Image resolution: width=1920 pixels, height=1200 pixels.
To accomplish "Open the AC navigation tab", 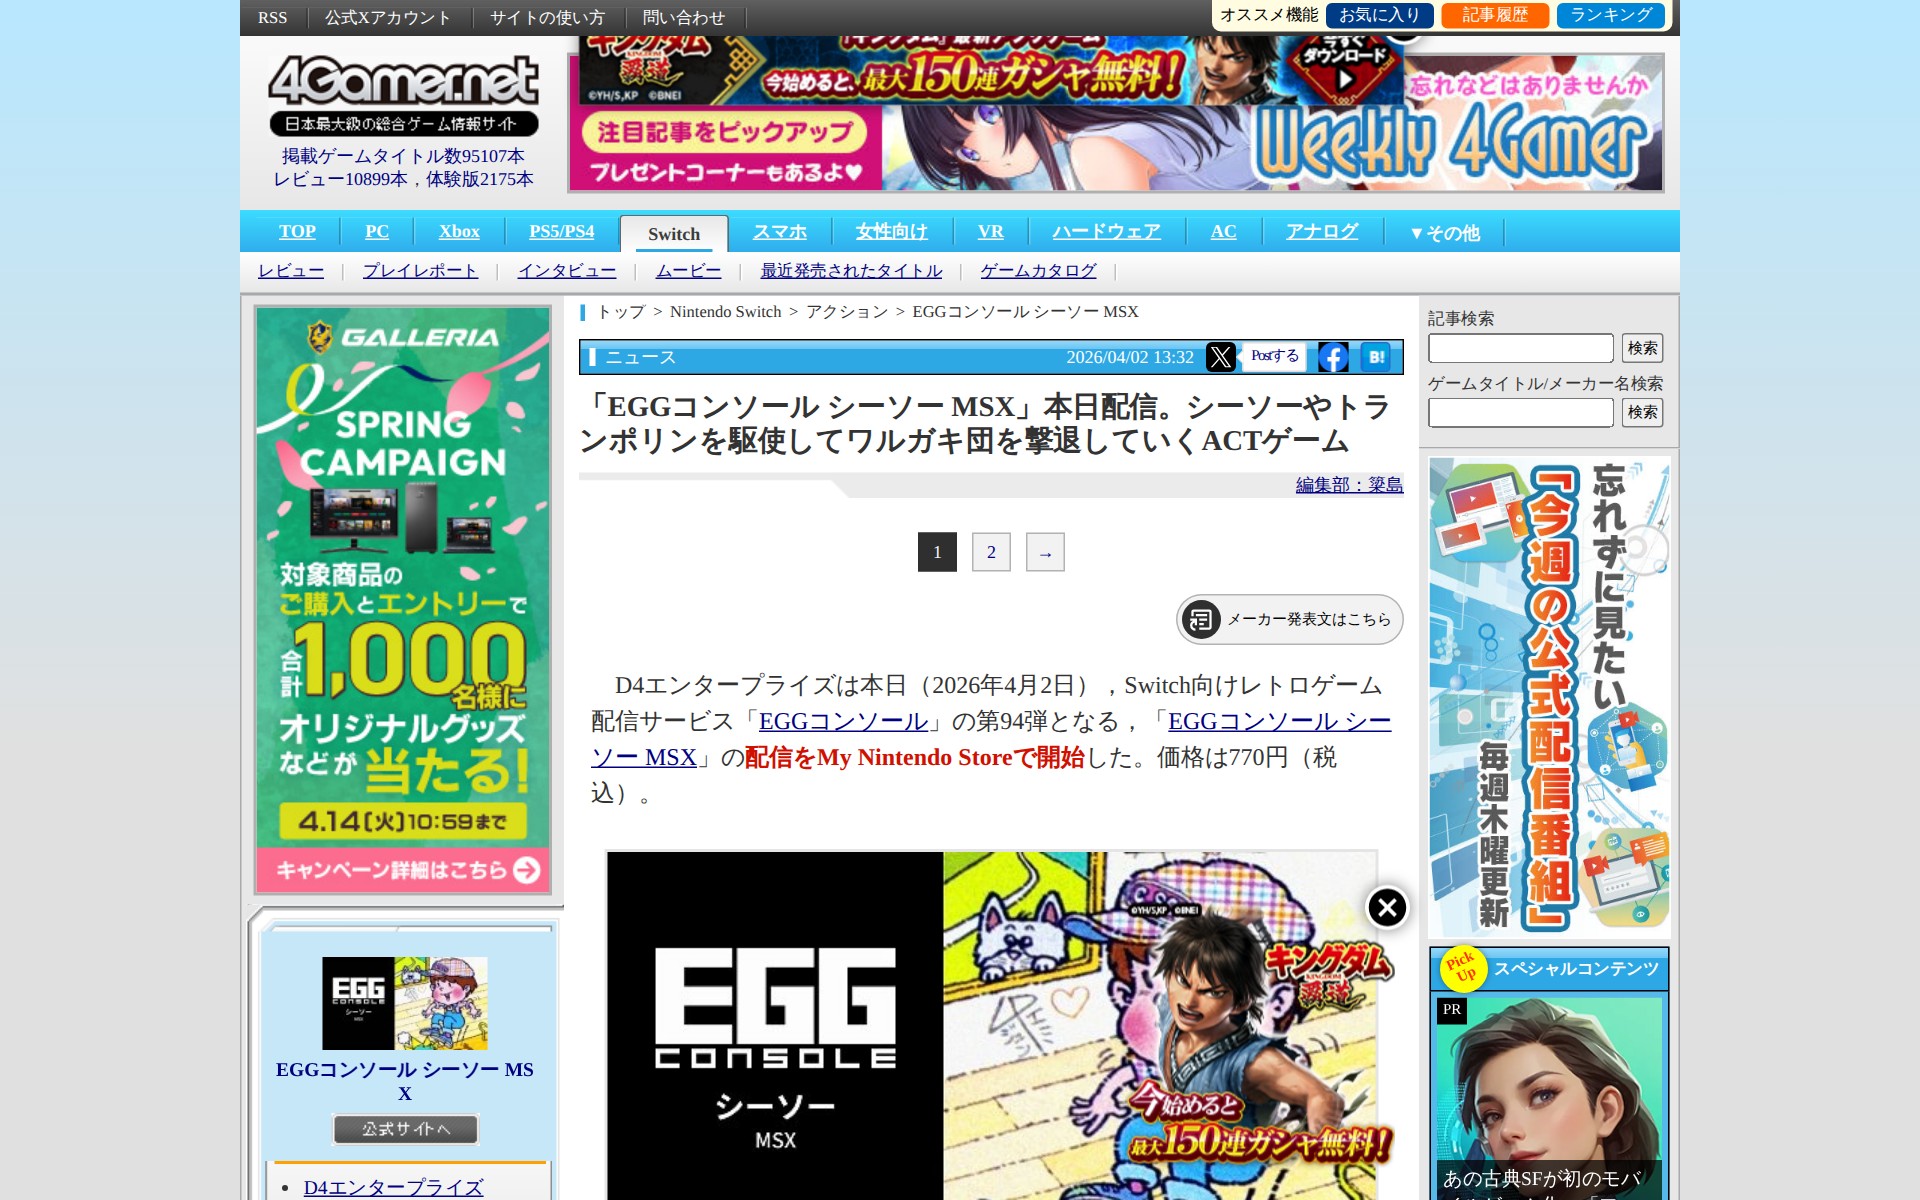I will pos(1224,232).
